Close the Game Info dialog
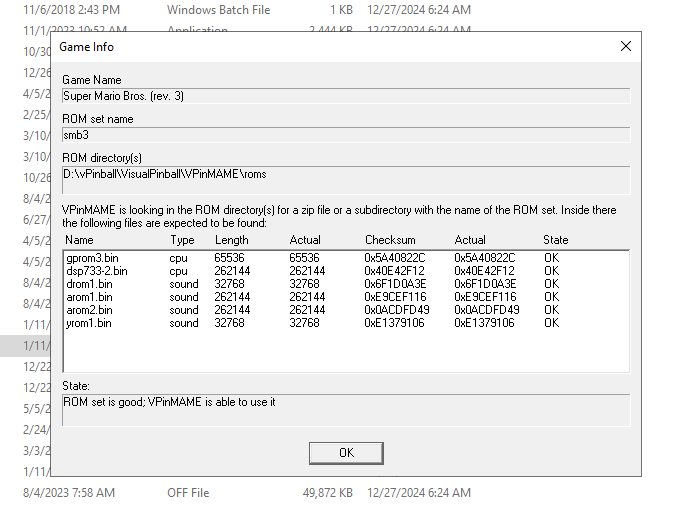 pos(626,46)
